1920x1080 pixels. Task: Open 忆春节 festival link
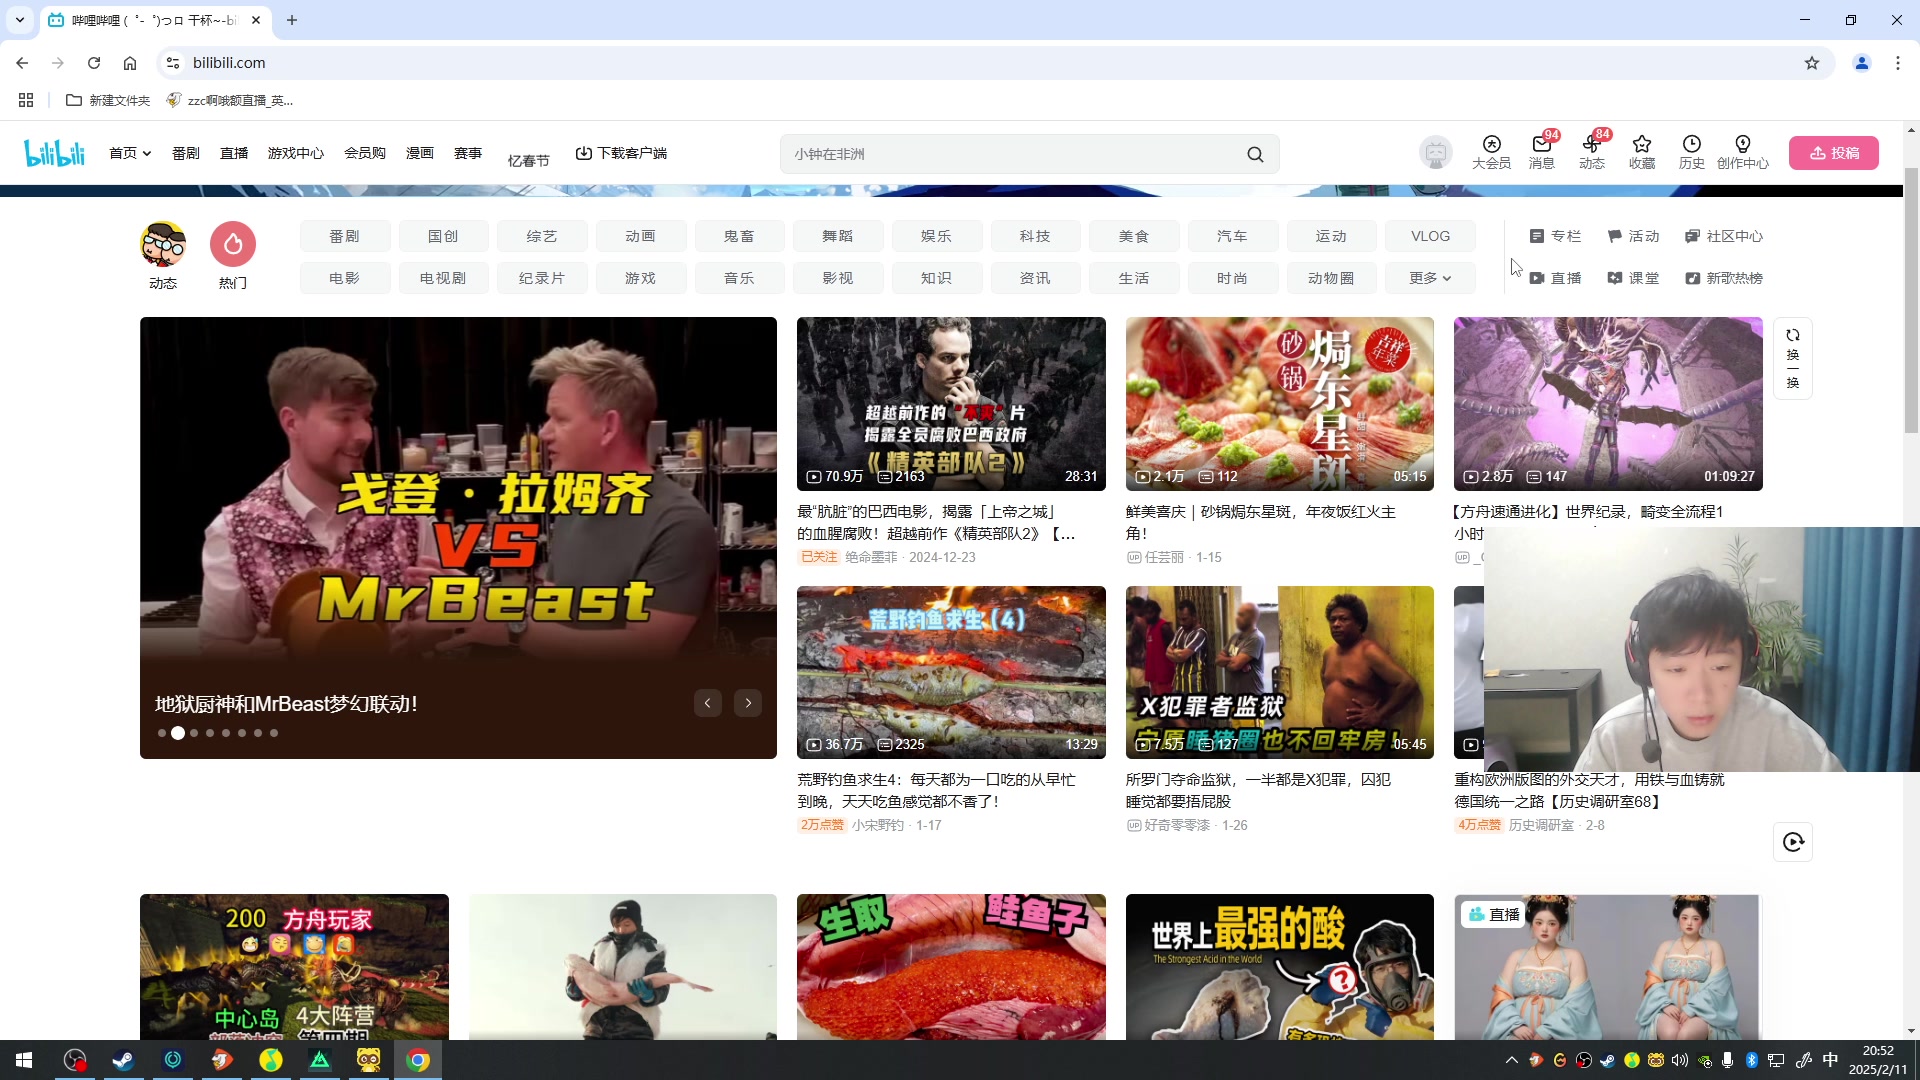pyautogui.click(x=529, y=160)
